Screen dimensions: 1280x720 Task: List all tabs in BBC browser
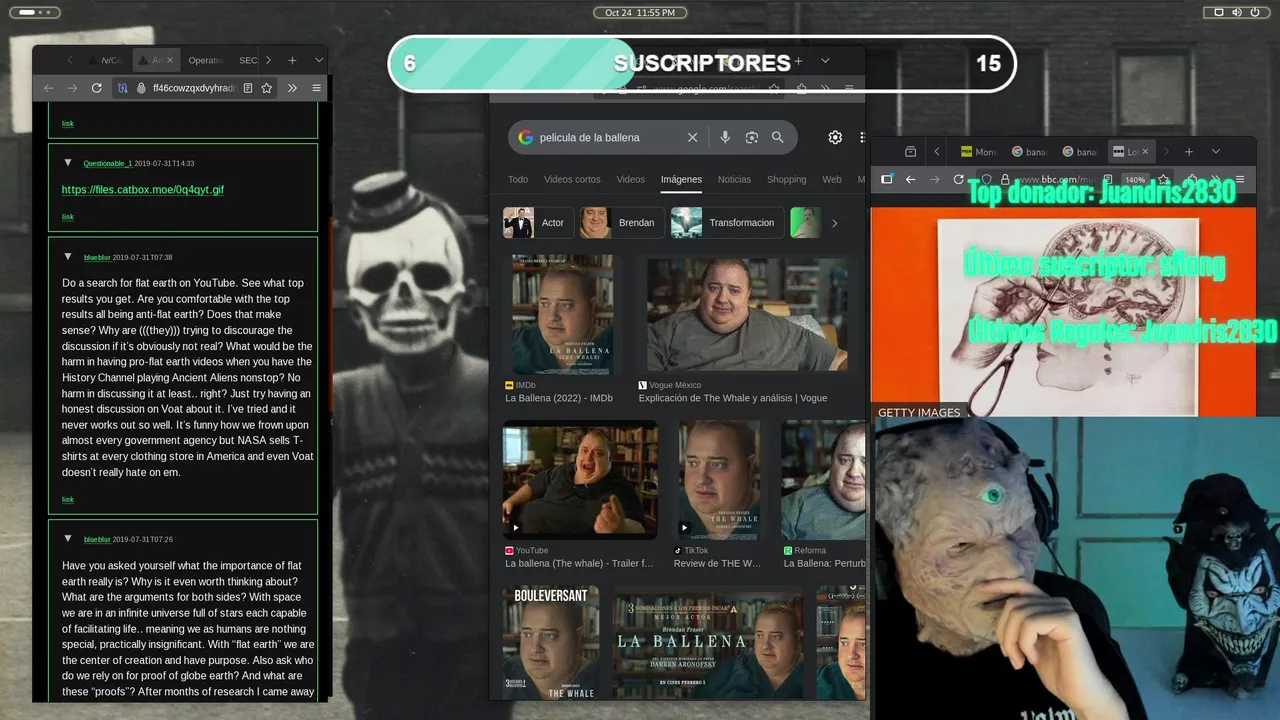click(x=1216, y=151)
